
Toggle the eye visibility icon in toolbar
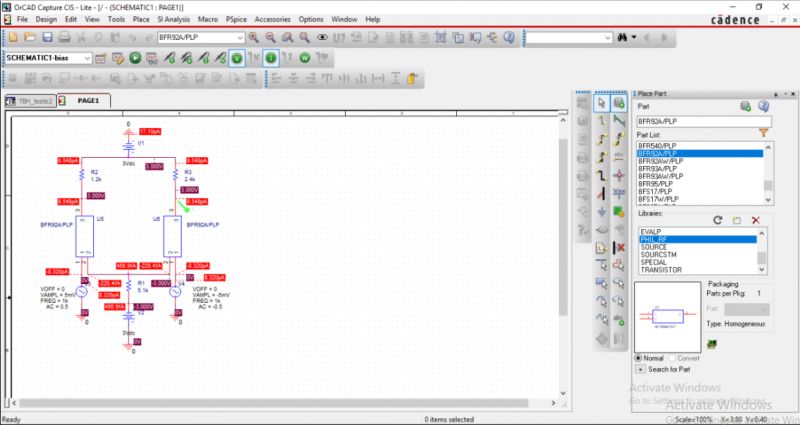[322, 37]
